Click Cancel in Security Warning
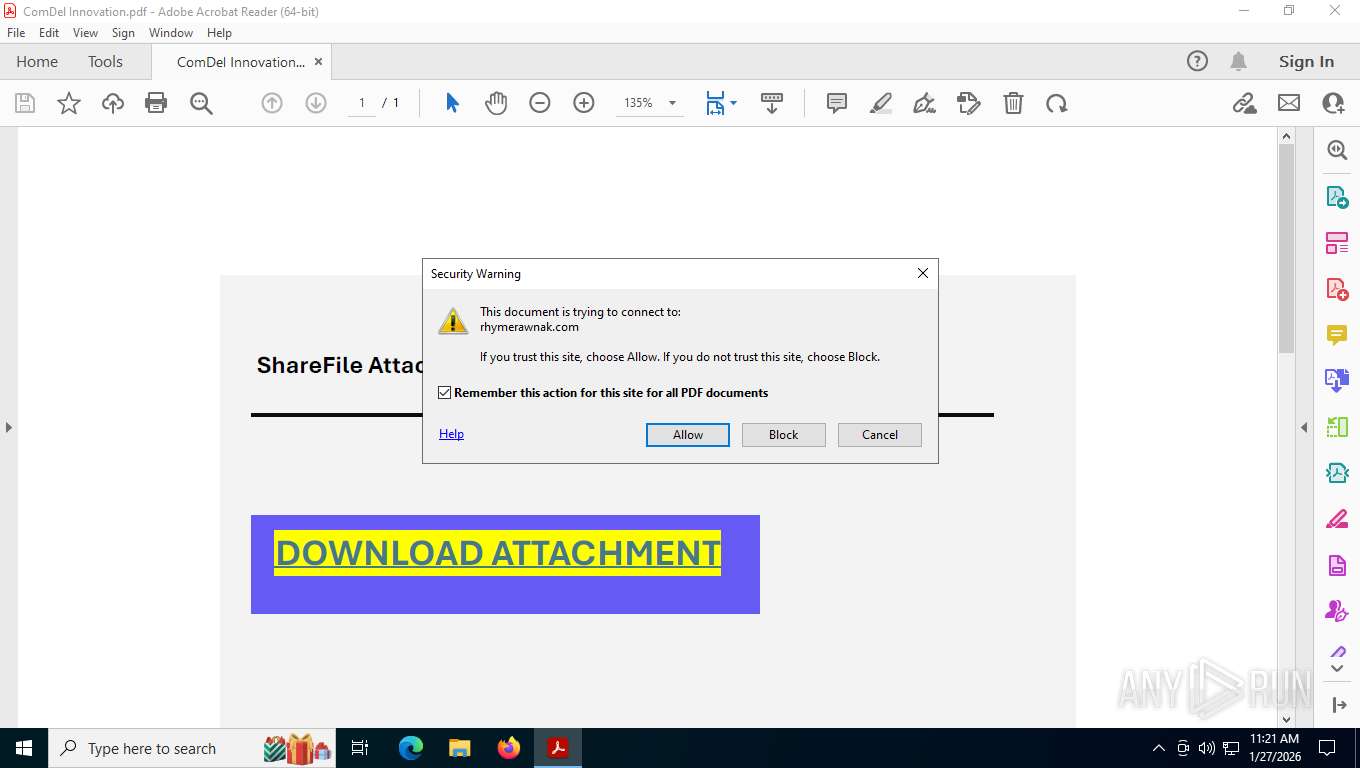The height and width of the screenshot is (768, 1360). [x=880, y=435]
